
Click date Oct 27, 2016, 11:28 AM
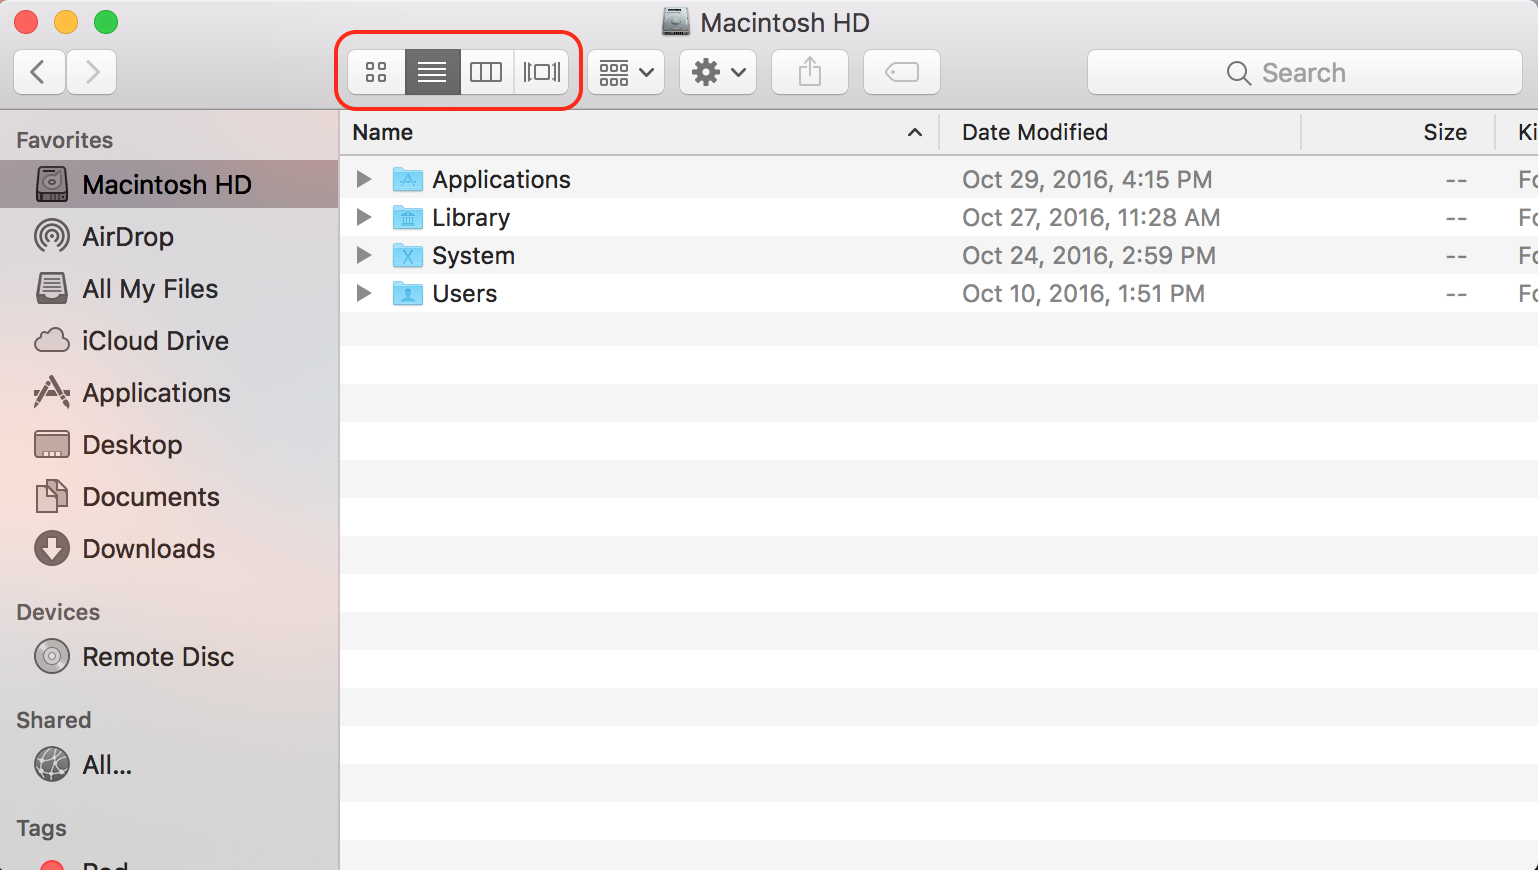1091,218
